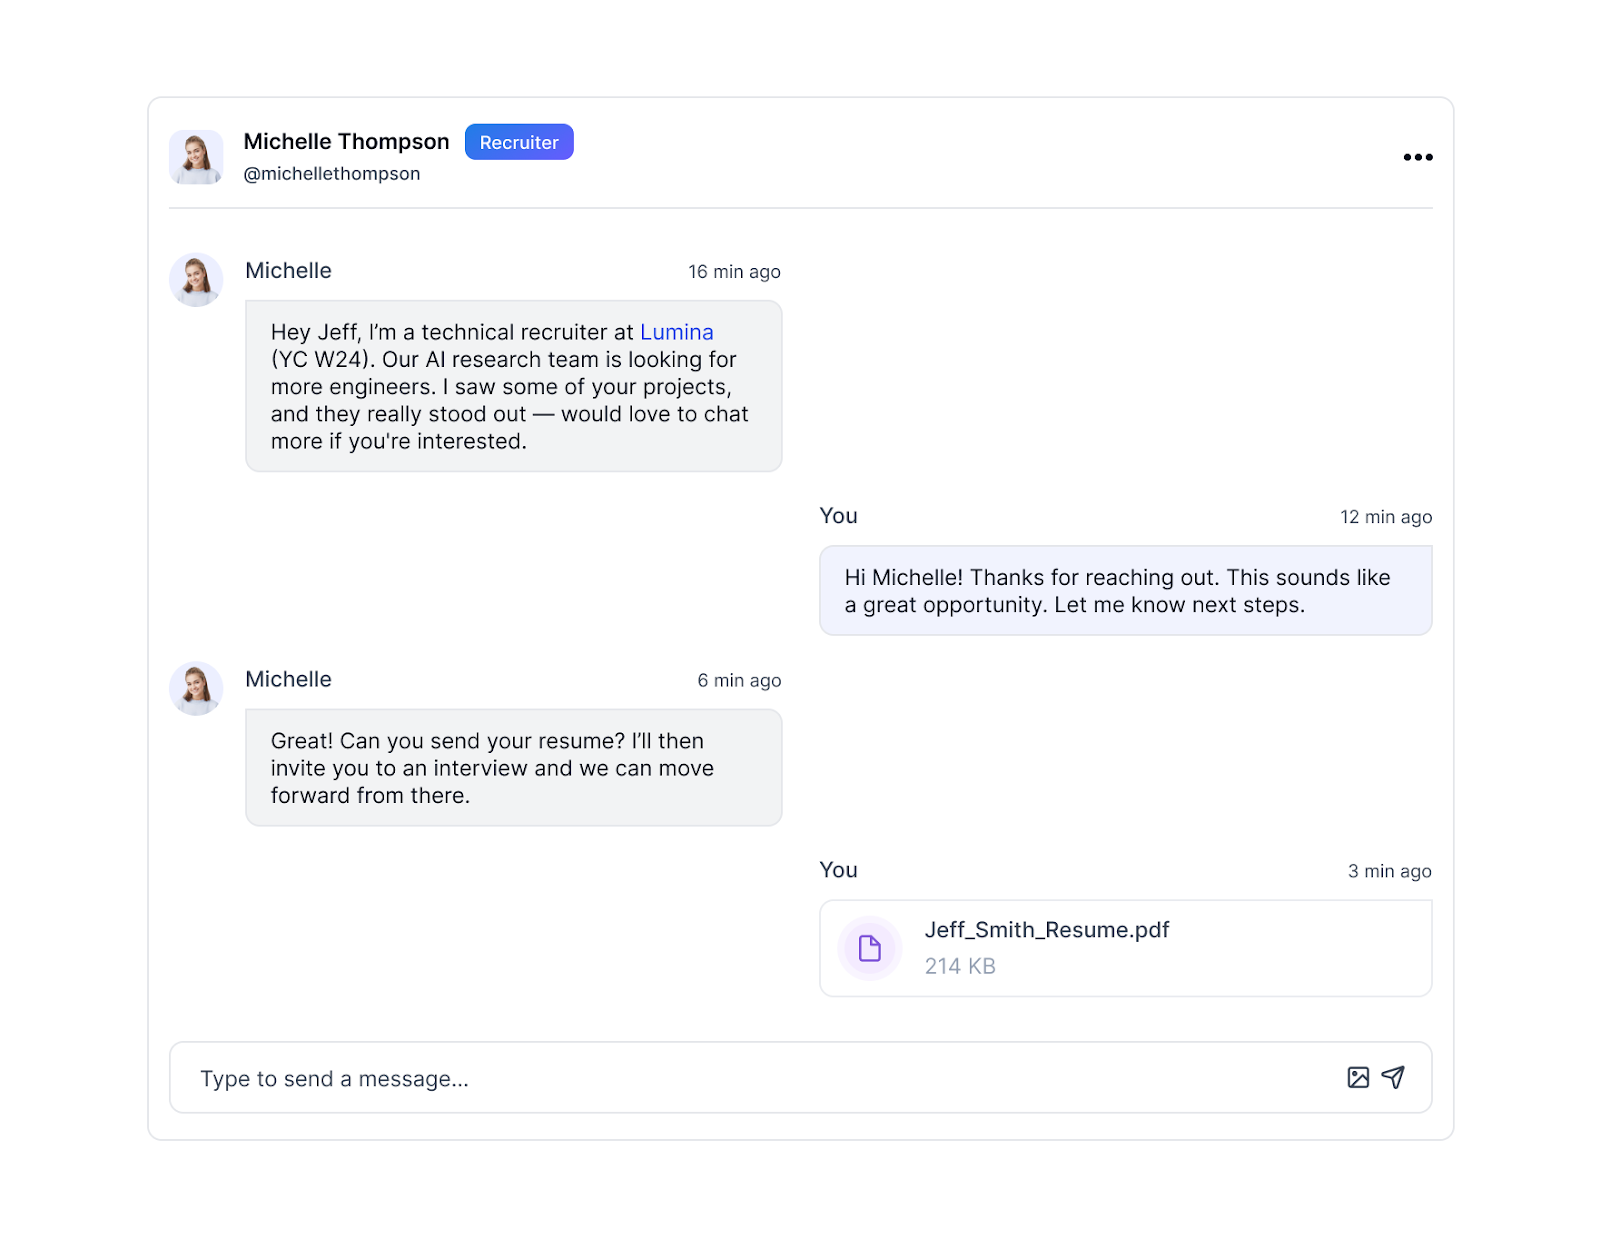Click the 'Hi Michelle! Thanks for reaching out' message

pyautogui.click(x=1125, y=591)
